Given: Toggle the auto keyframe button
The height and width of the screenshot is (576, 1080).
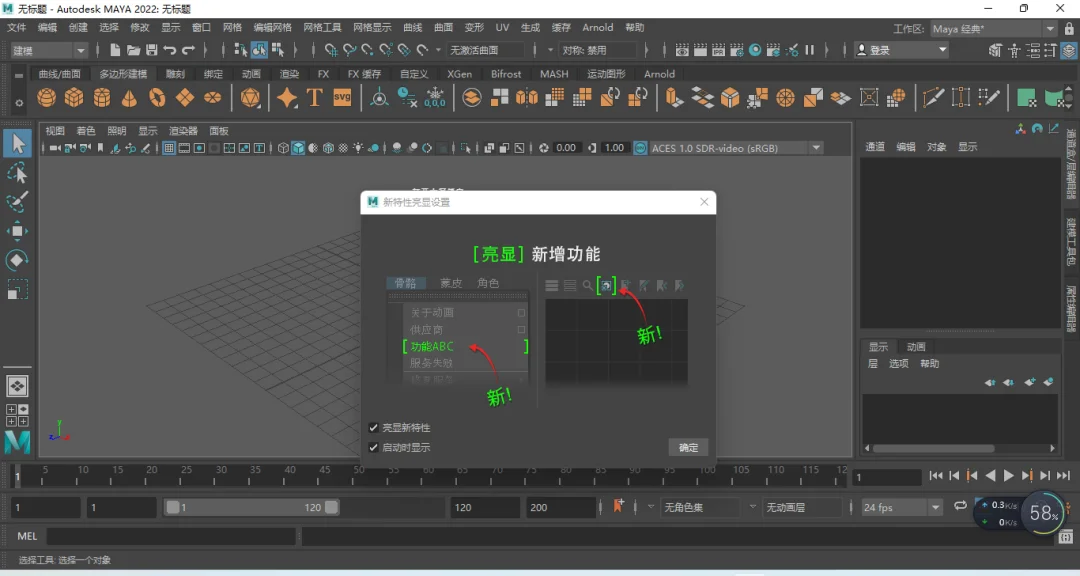Looking at the screenshot, I should pos(619,507).
